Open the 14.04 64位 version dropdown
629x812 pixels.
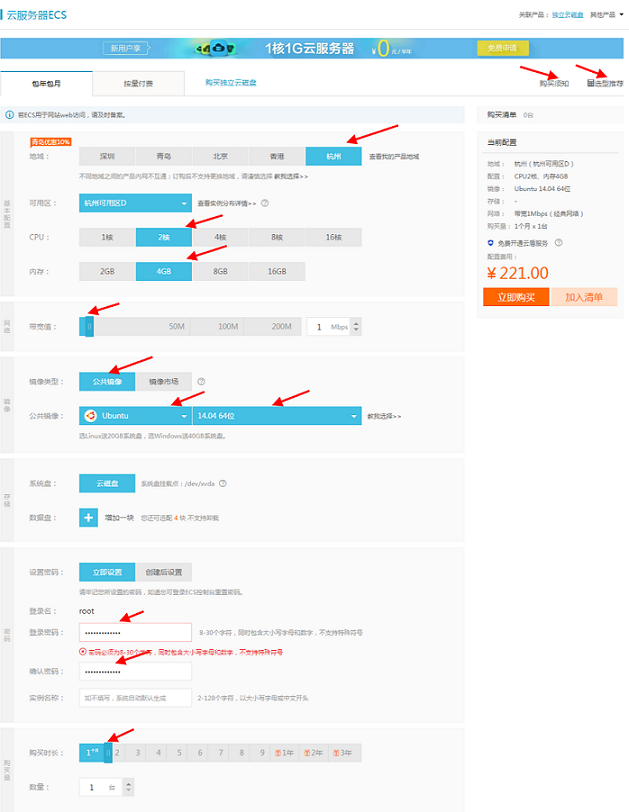pyautogui.click(x=276, y=415)
